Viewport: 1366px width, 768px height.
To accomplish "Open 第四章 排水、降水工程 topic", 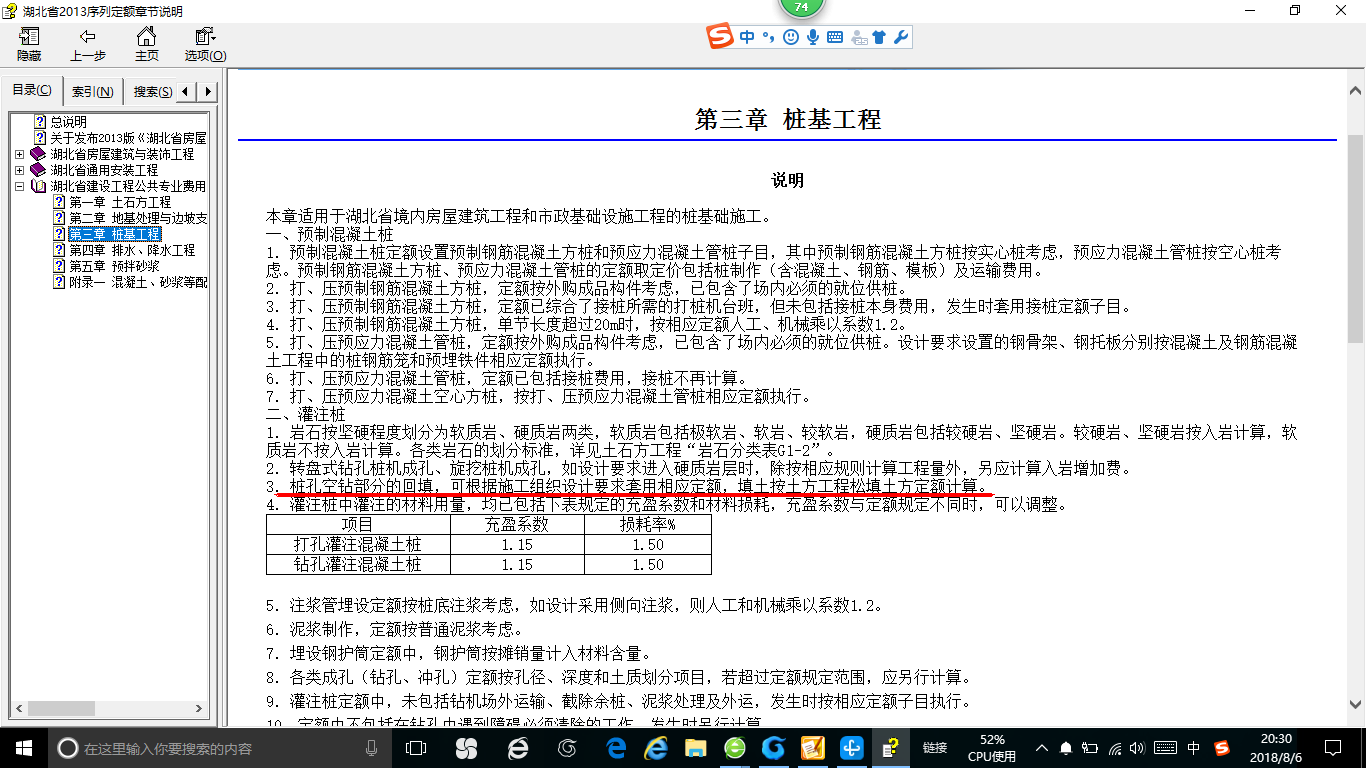I will tap(132, 250).
